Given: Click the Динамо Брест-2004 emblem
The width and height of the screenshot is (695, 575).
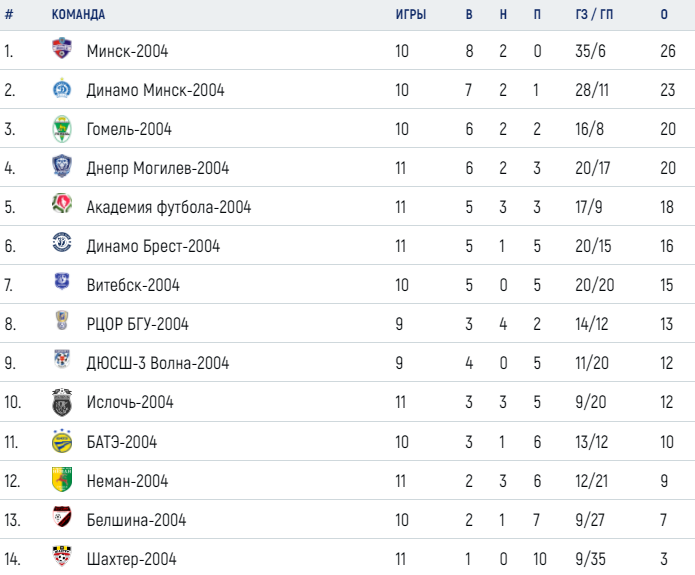Looking at the screenshot, I should click(x=62, y=242).
